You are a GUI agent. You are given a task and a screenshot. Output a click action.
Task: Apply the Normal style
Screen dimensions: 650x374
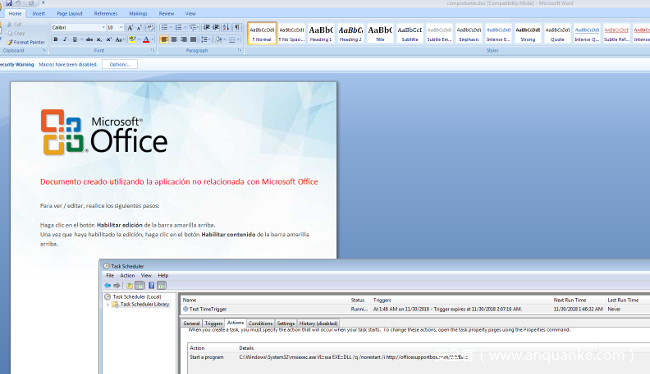point(262,34)
